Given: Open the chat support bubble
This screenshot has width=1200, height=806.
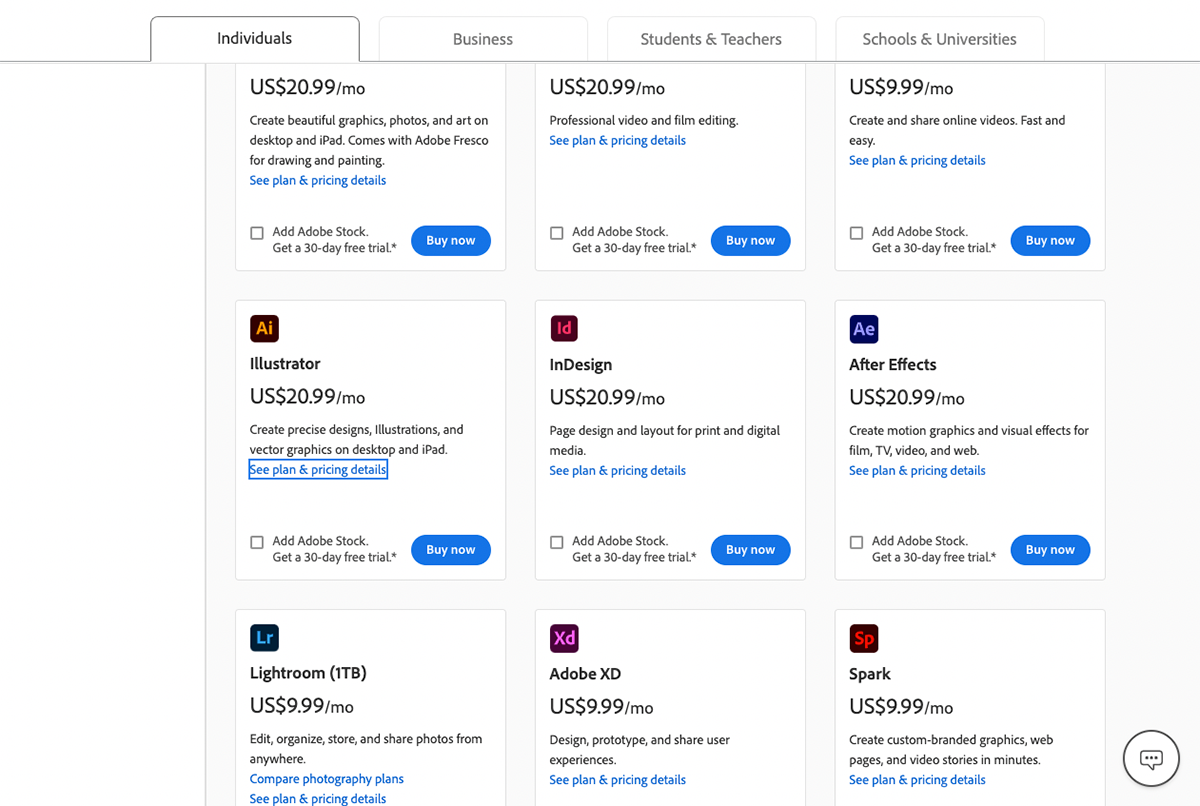Looking at the screenshot, I should (x=1150, y=758).
